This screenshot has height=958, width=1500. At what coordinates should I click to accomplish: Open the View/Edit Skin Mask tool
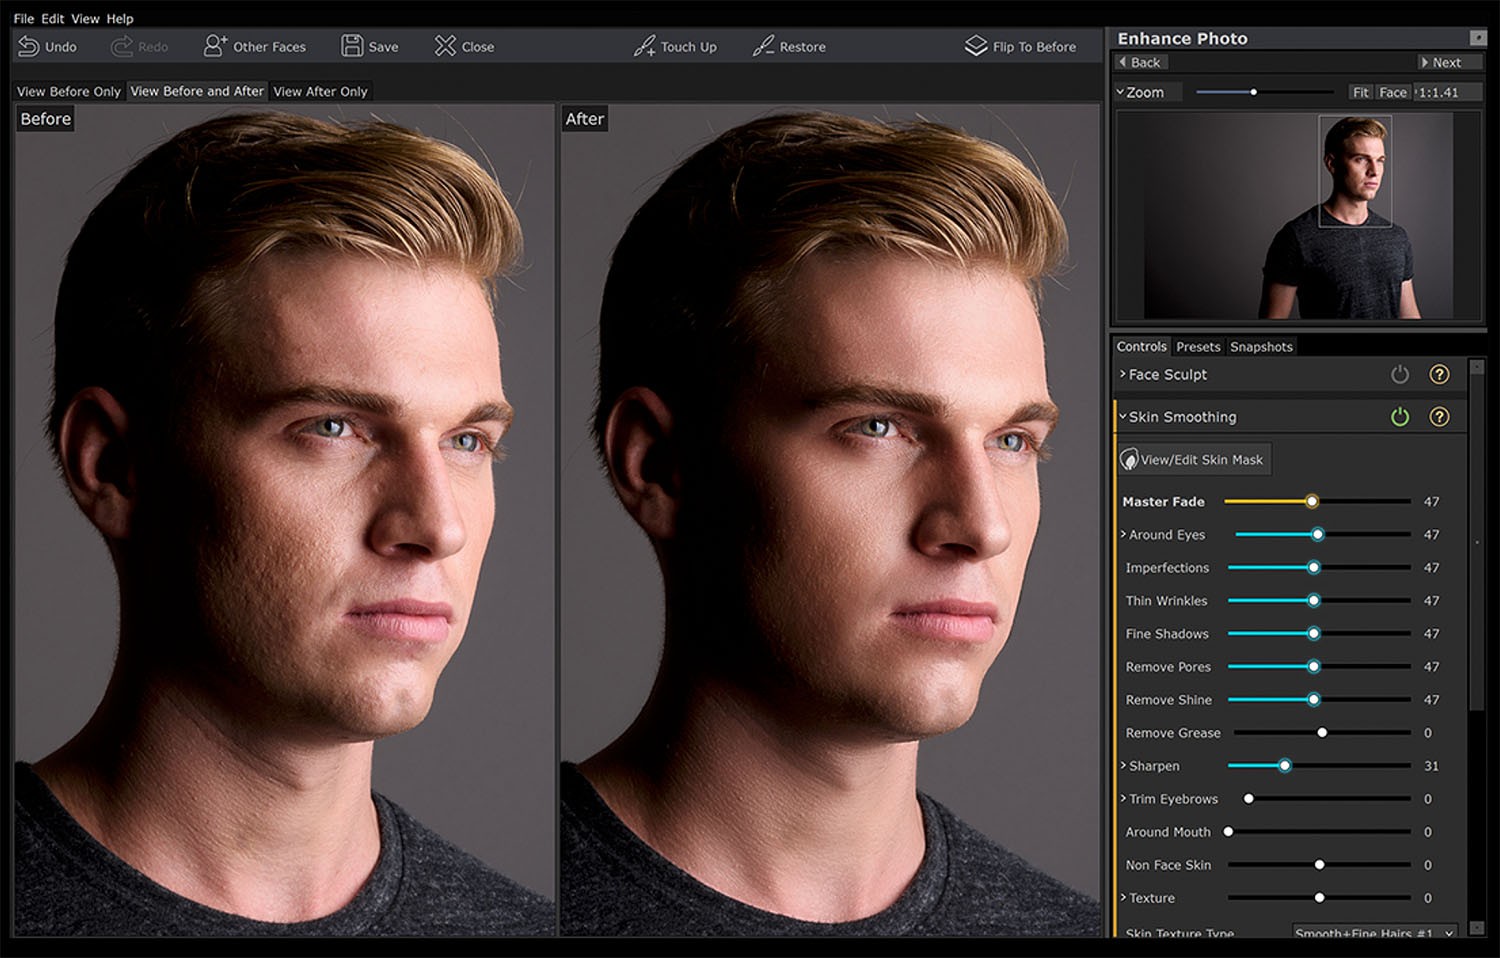pos(1193,458)
